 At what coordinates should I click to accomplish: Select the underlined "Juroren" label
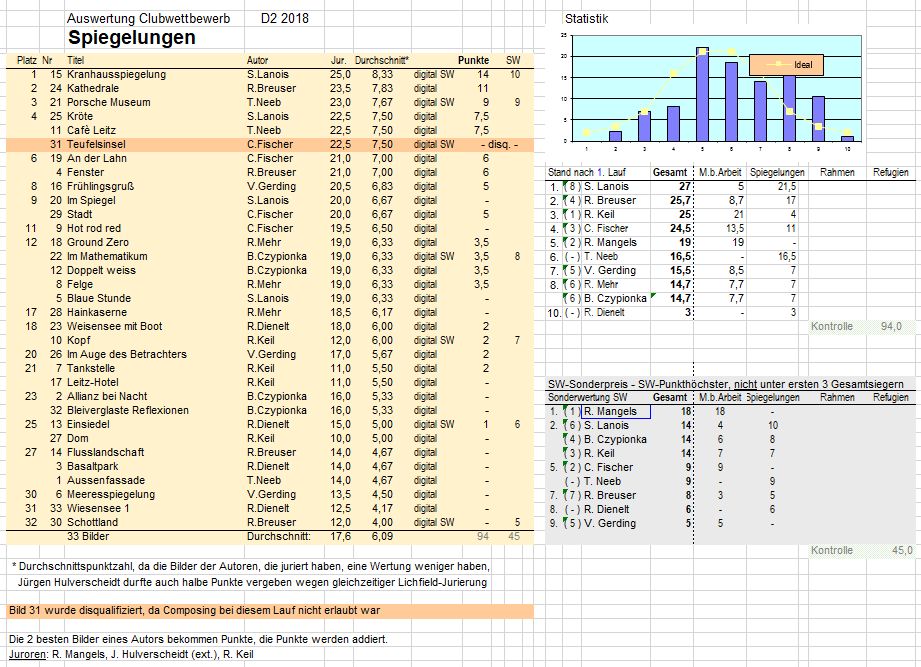[28, 655]
